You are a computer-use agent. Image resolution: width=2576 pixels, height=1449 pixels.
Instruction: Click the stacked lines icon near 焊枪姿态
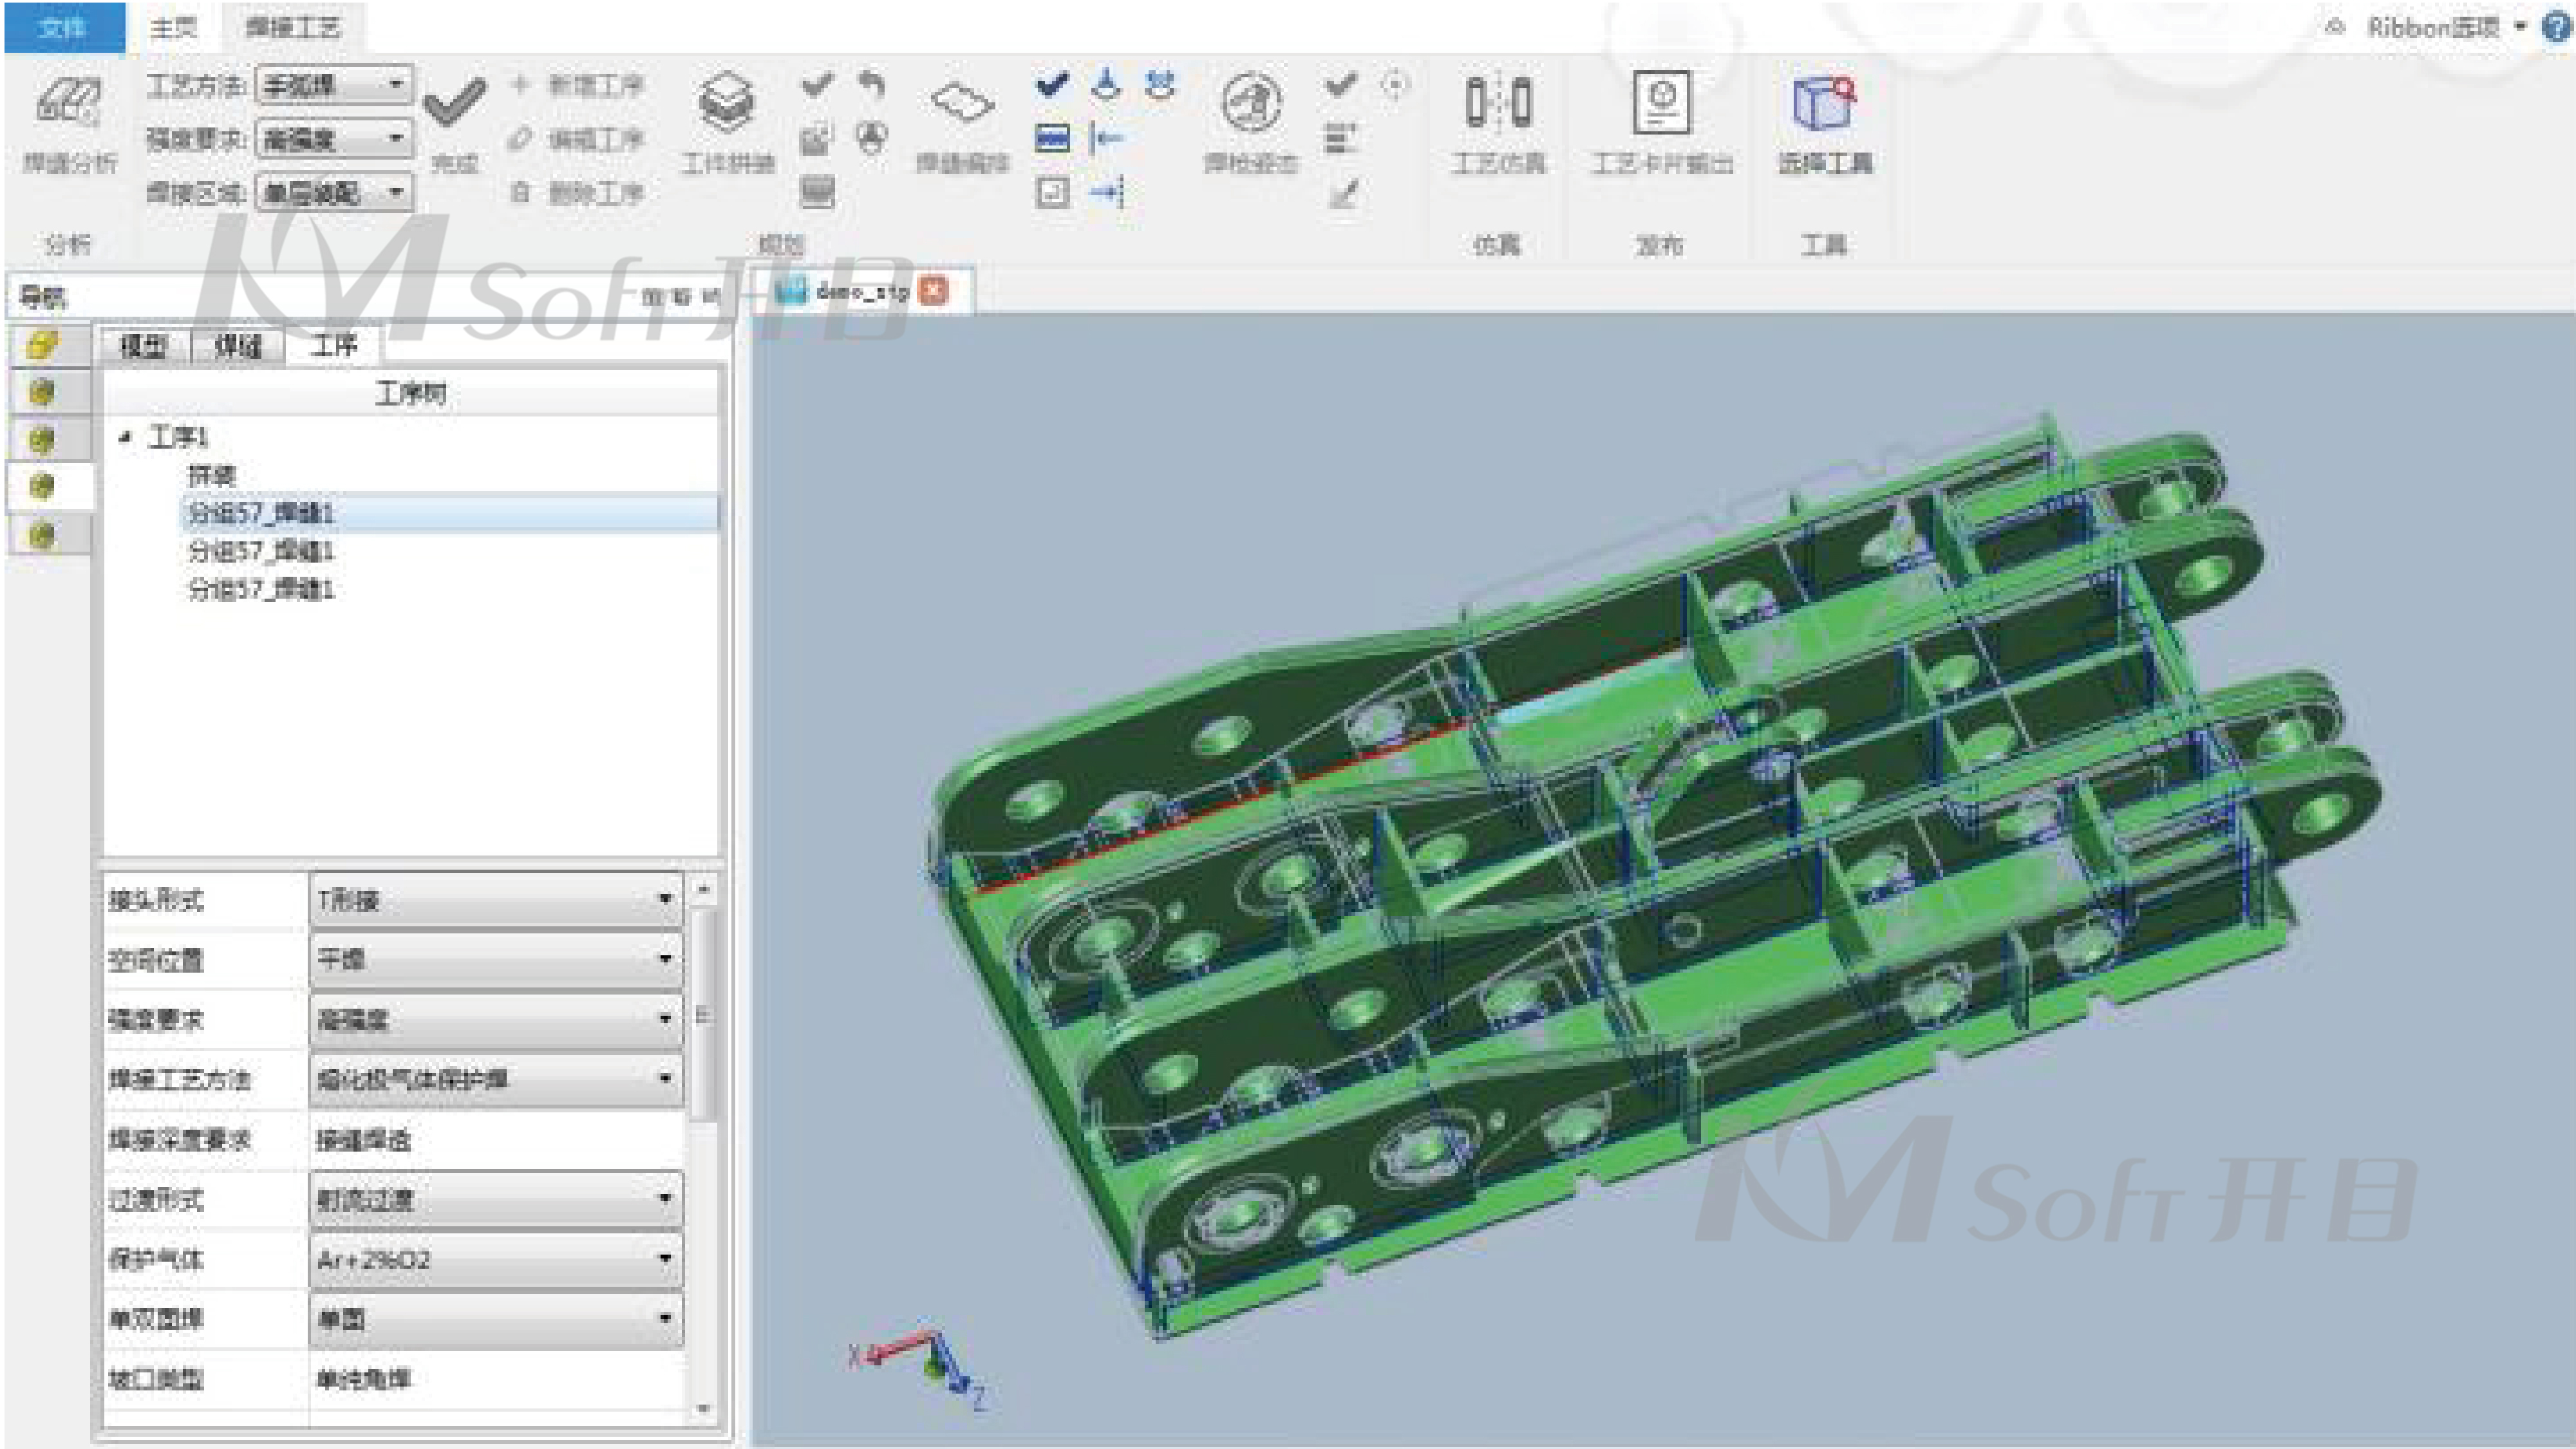click(x=1341, y=138)
